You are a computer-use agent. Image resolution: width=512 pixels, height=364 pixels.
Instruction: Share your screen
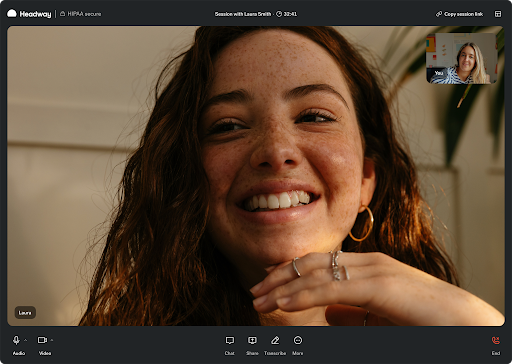click(252, 345)
